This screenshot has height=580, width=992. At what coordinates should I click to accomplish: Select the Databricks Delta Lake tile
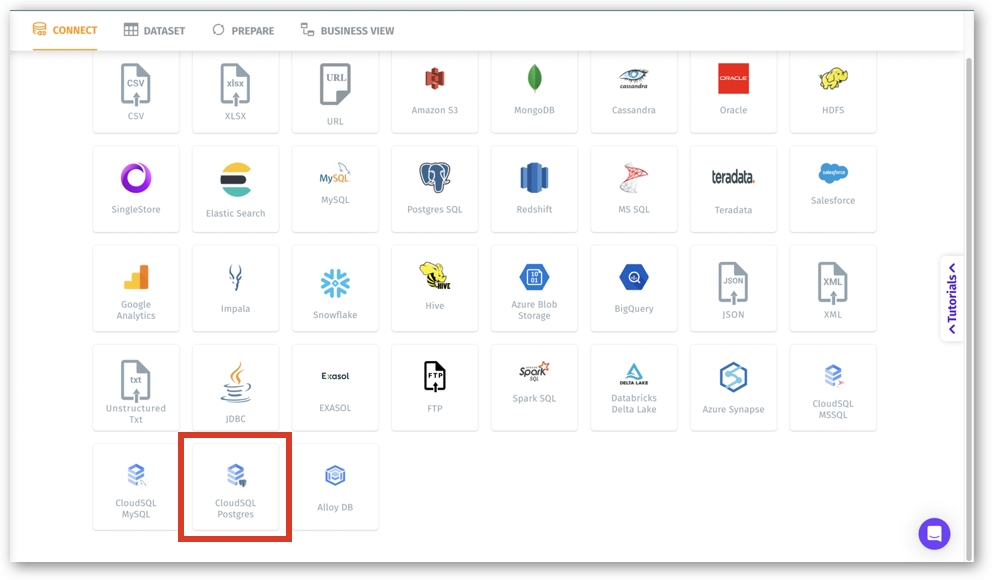tap(634, 388)
